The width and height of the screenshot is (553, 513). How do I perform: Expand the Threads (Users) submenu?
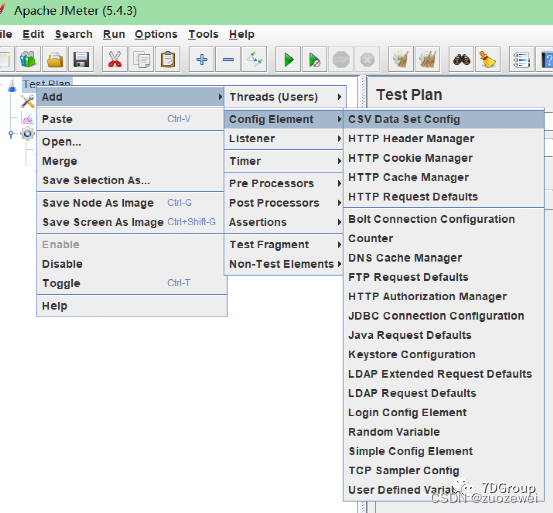(x=285, y=97)
